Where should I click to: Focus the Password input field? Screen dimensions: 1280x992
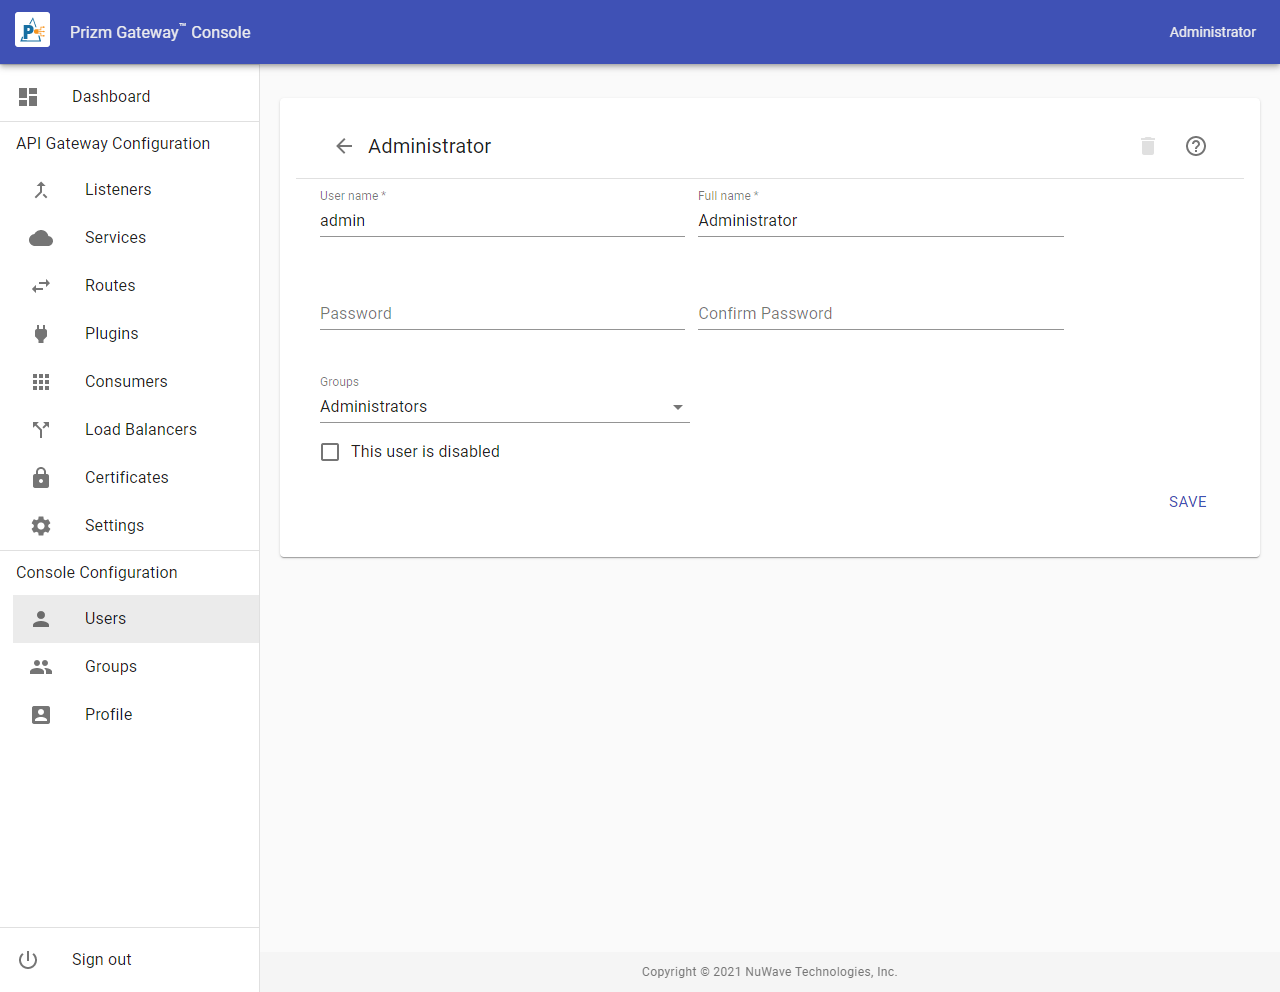pyautogui.click(x=502, y=314)
